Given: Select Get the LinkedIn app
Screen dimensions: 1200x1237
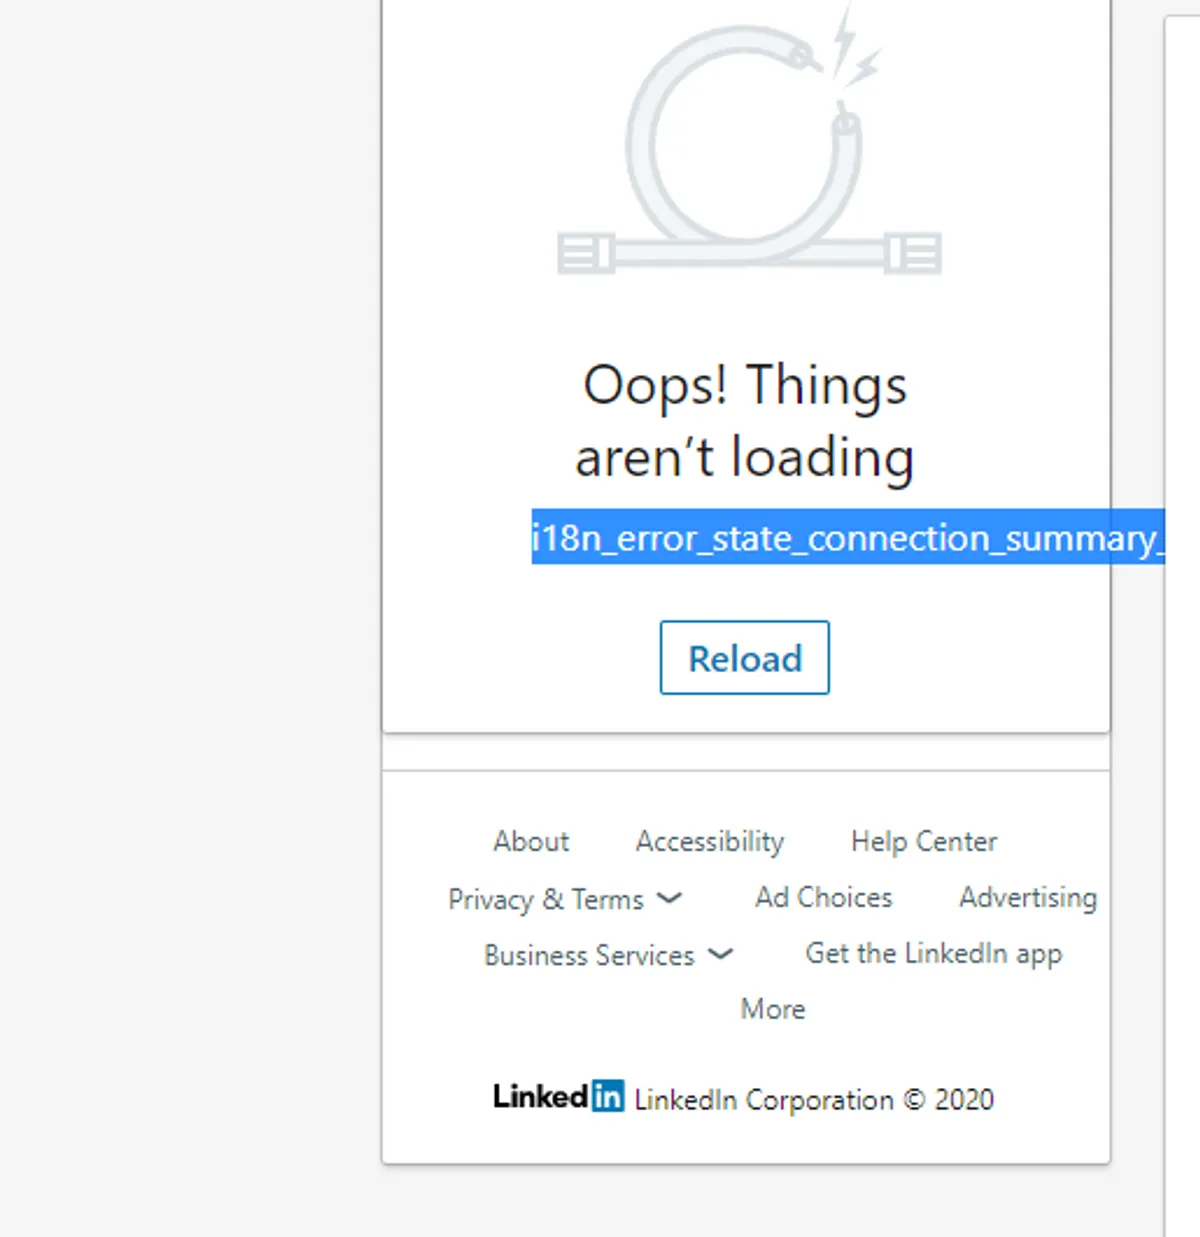Looking at the screenshot, I should tap(933, 954).
